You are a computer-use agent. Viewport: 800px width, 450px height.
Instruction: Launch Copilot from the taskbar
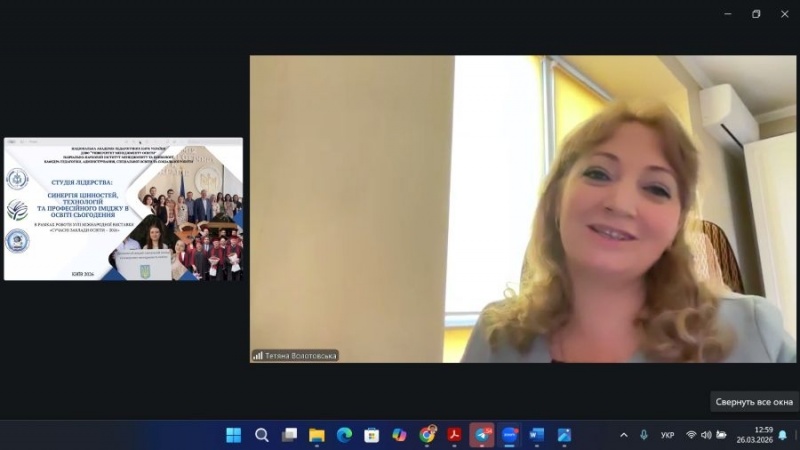point(400,435)
